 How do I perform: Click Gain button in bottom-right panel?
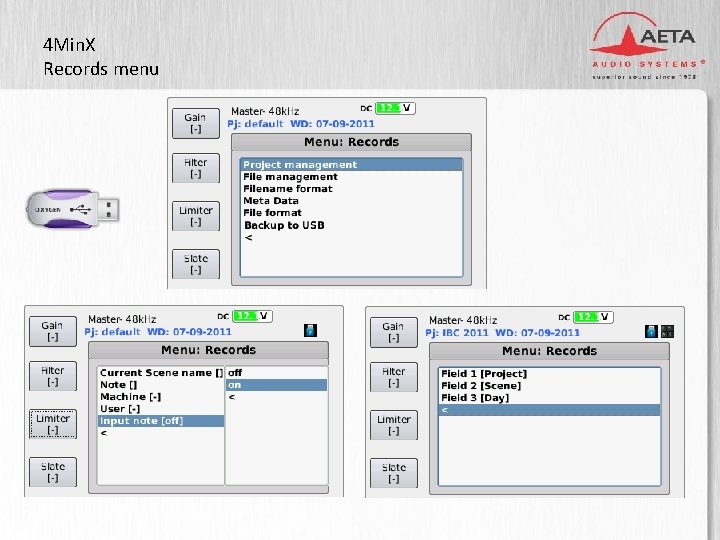[394, 332]
